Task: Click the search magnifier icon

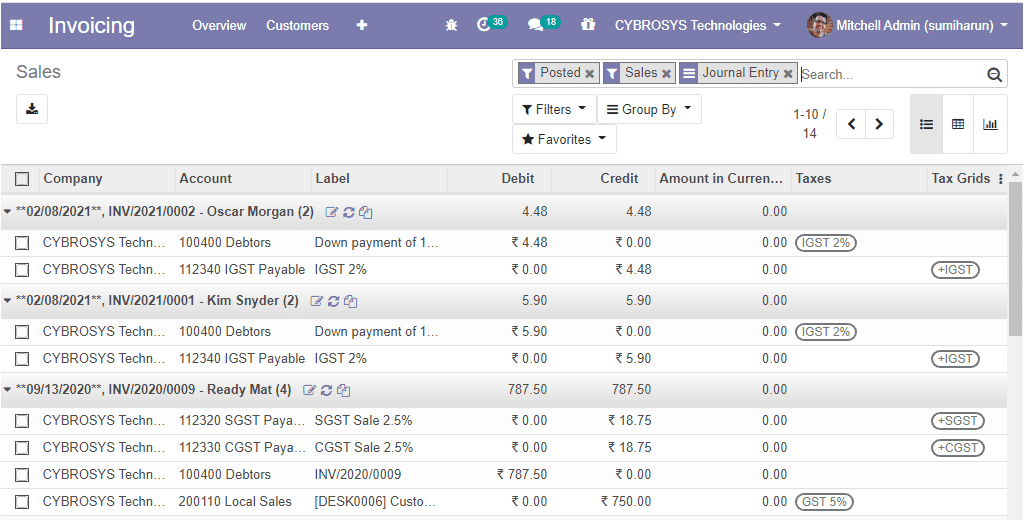Action: pyautogui.click(x=995, y=74)
